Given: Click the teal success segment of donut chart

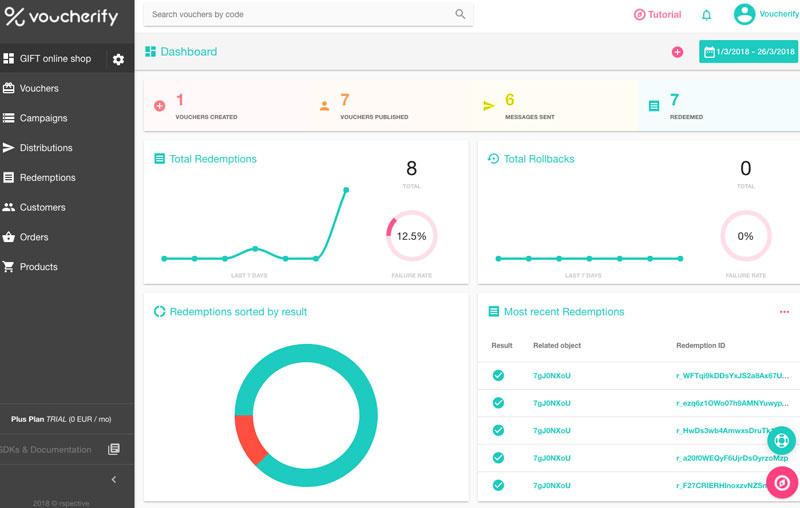Looking at the screenshot, I should point(368,414).
